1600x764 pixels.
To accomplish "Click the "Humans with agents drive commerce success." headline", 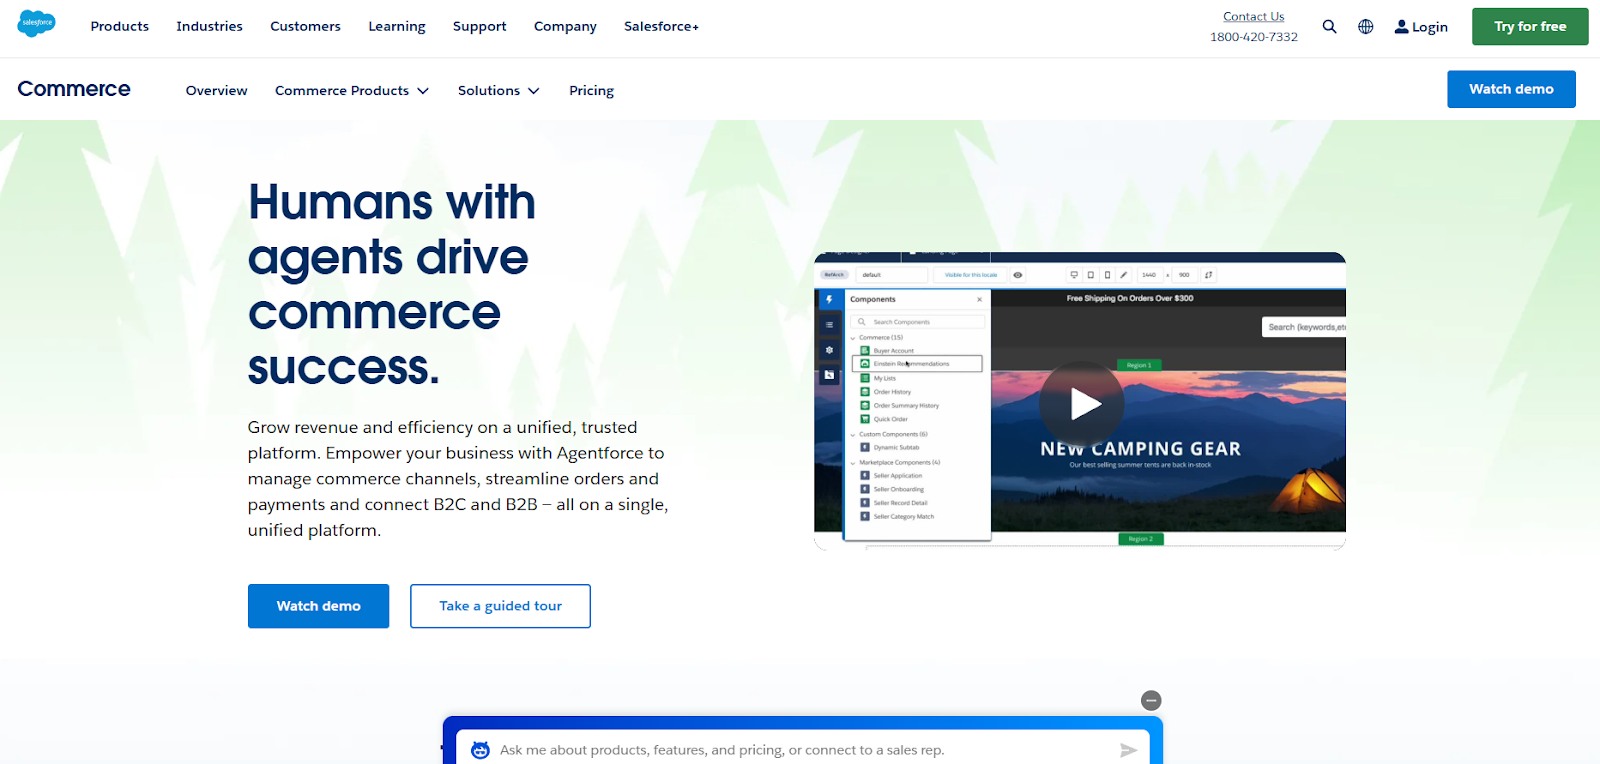I will [392, 285].
